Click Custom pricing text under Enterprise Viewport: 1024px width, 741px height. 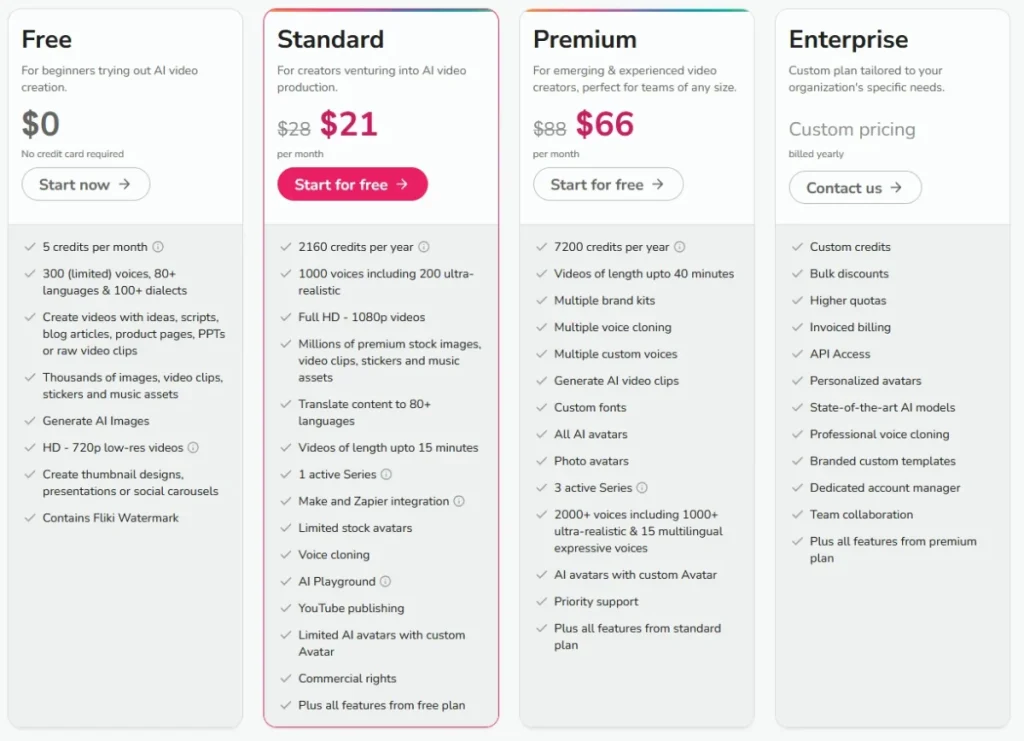pyautogui.click(x=851, y=129)
